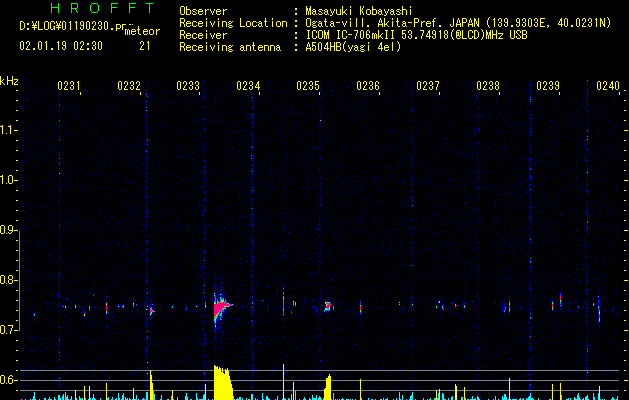This screenshot has width=629, height=400.
Task: Click the antenna value A504HB(yagi 4el)
Action: tap(353, 47)
